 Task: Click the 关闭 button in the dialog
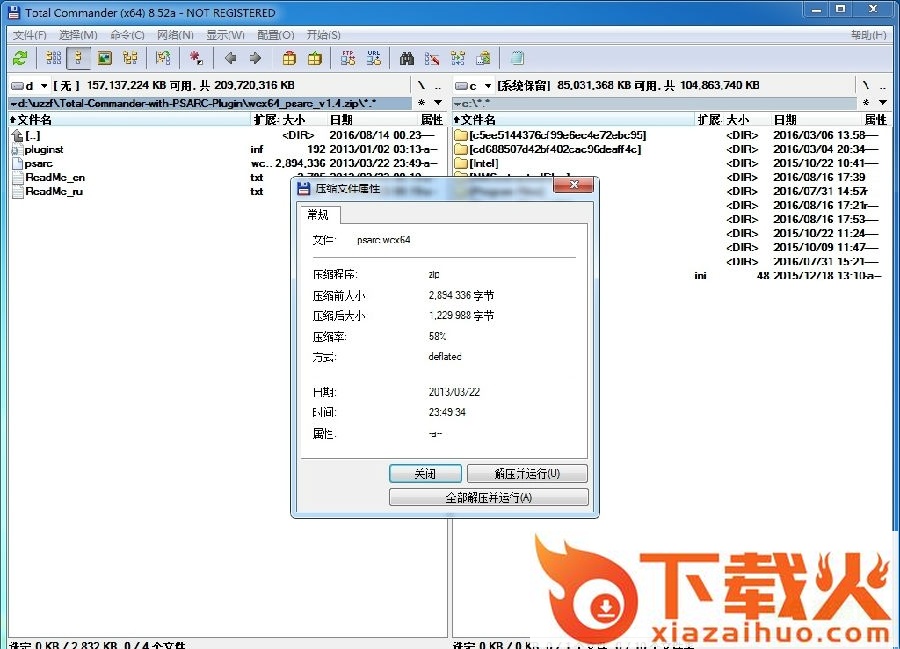click(x=425, y=474)
